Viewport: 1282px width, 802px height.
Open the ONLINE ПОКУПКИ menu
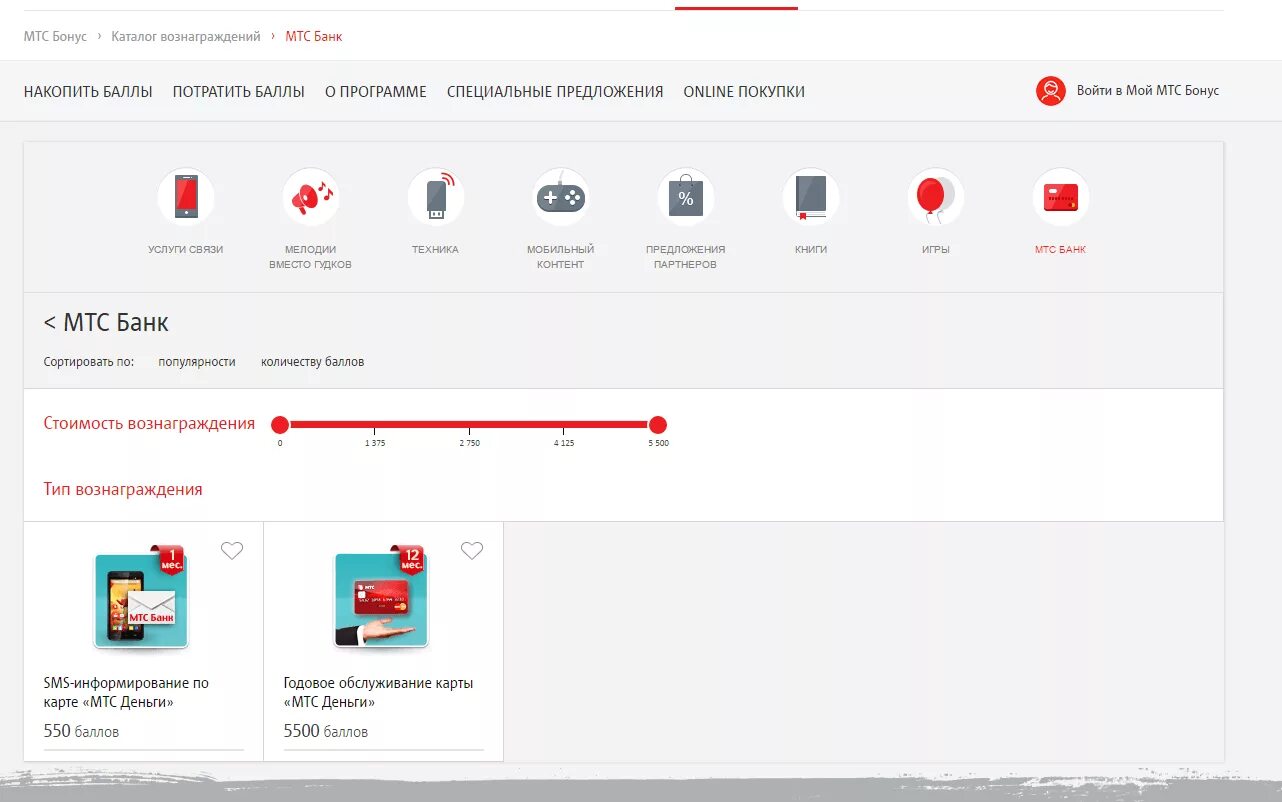744,92
